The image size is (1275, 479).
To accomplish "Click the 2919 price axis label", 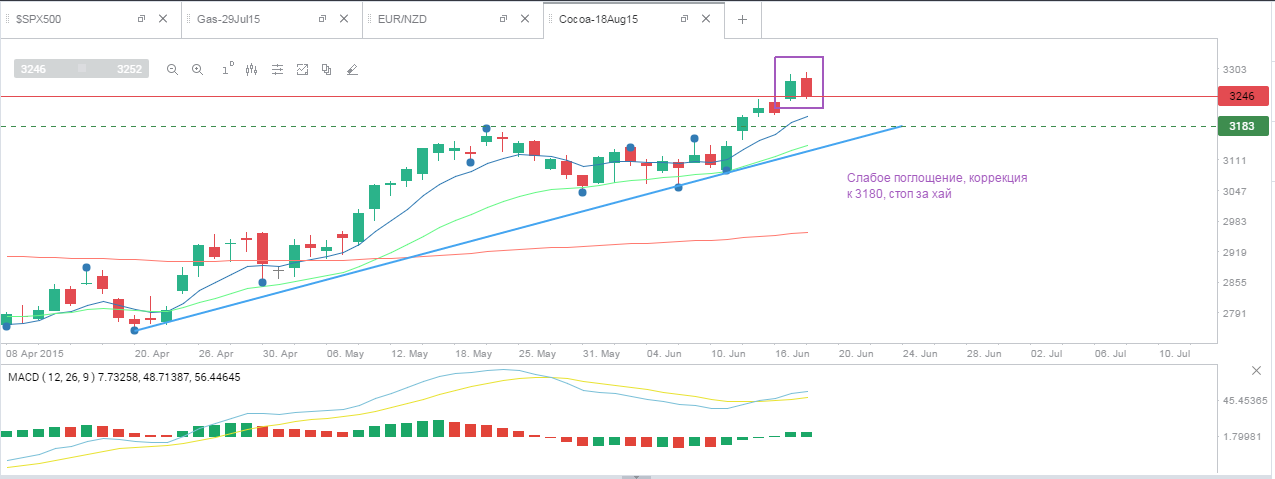I will tap(1233, 252).
